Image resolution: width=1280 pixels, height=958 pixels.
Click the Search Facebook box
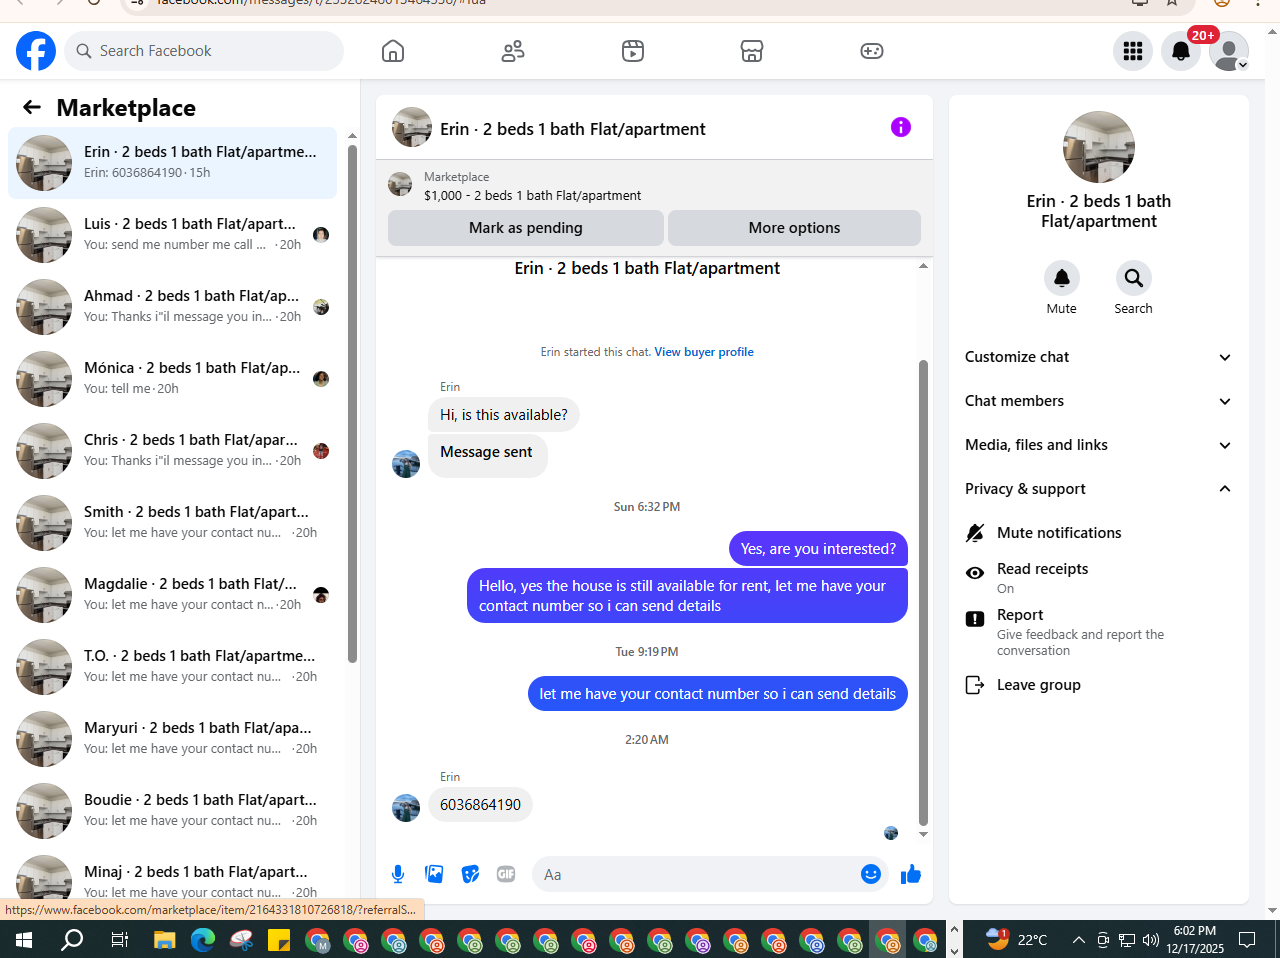coord(204,51)
